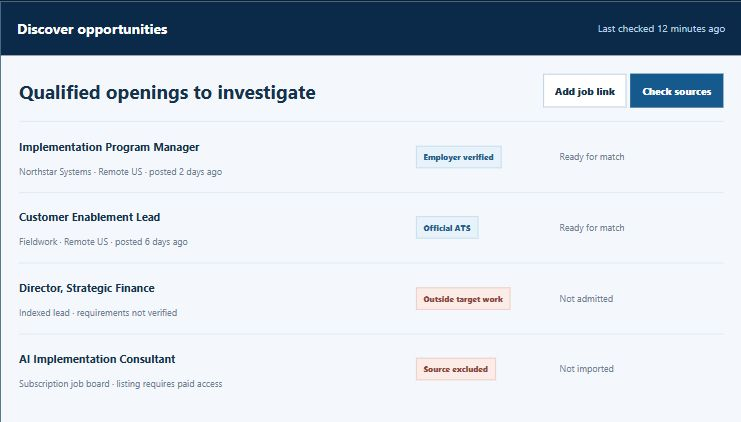Click the Source excluded badge
This screenshot has width=741, height=422.
point(456,369)
